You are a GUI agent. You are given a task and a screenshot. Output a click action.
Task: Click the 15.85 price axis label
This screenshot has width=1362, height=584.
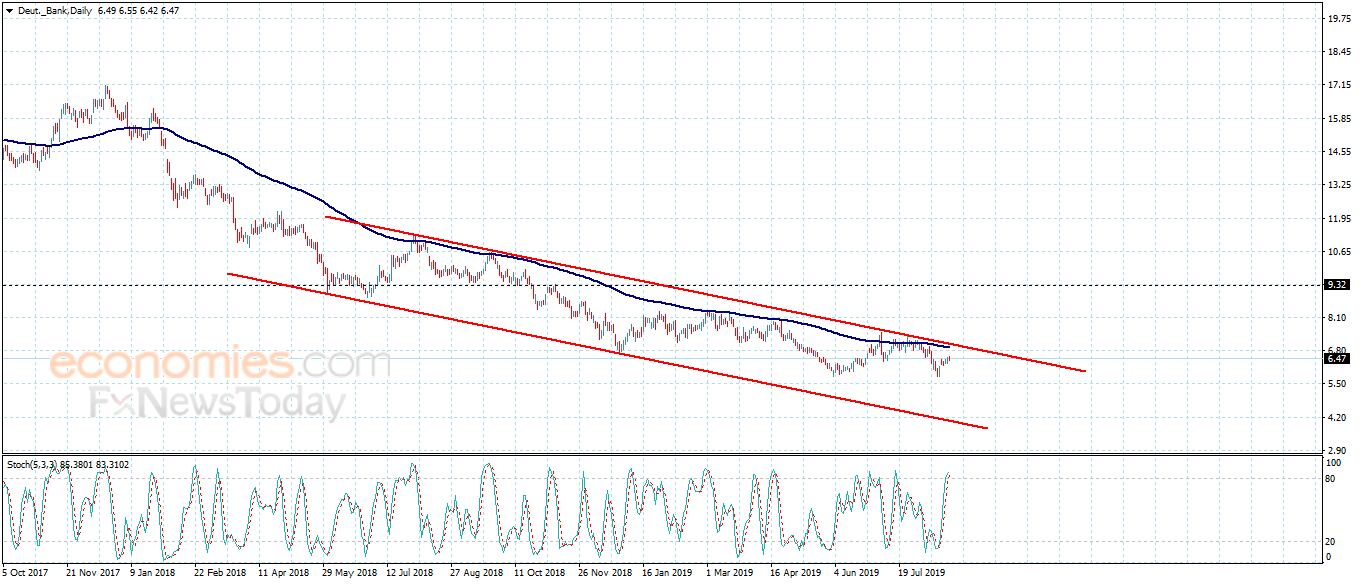[1340, 119]
